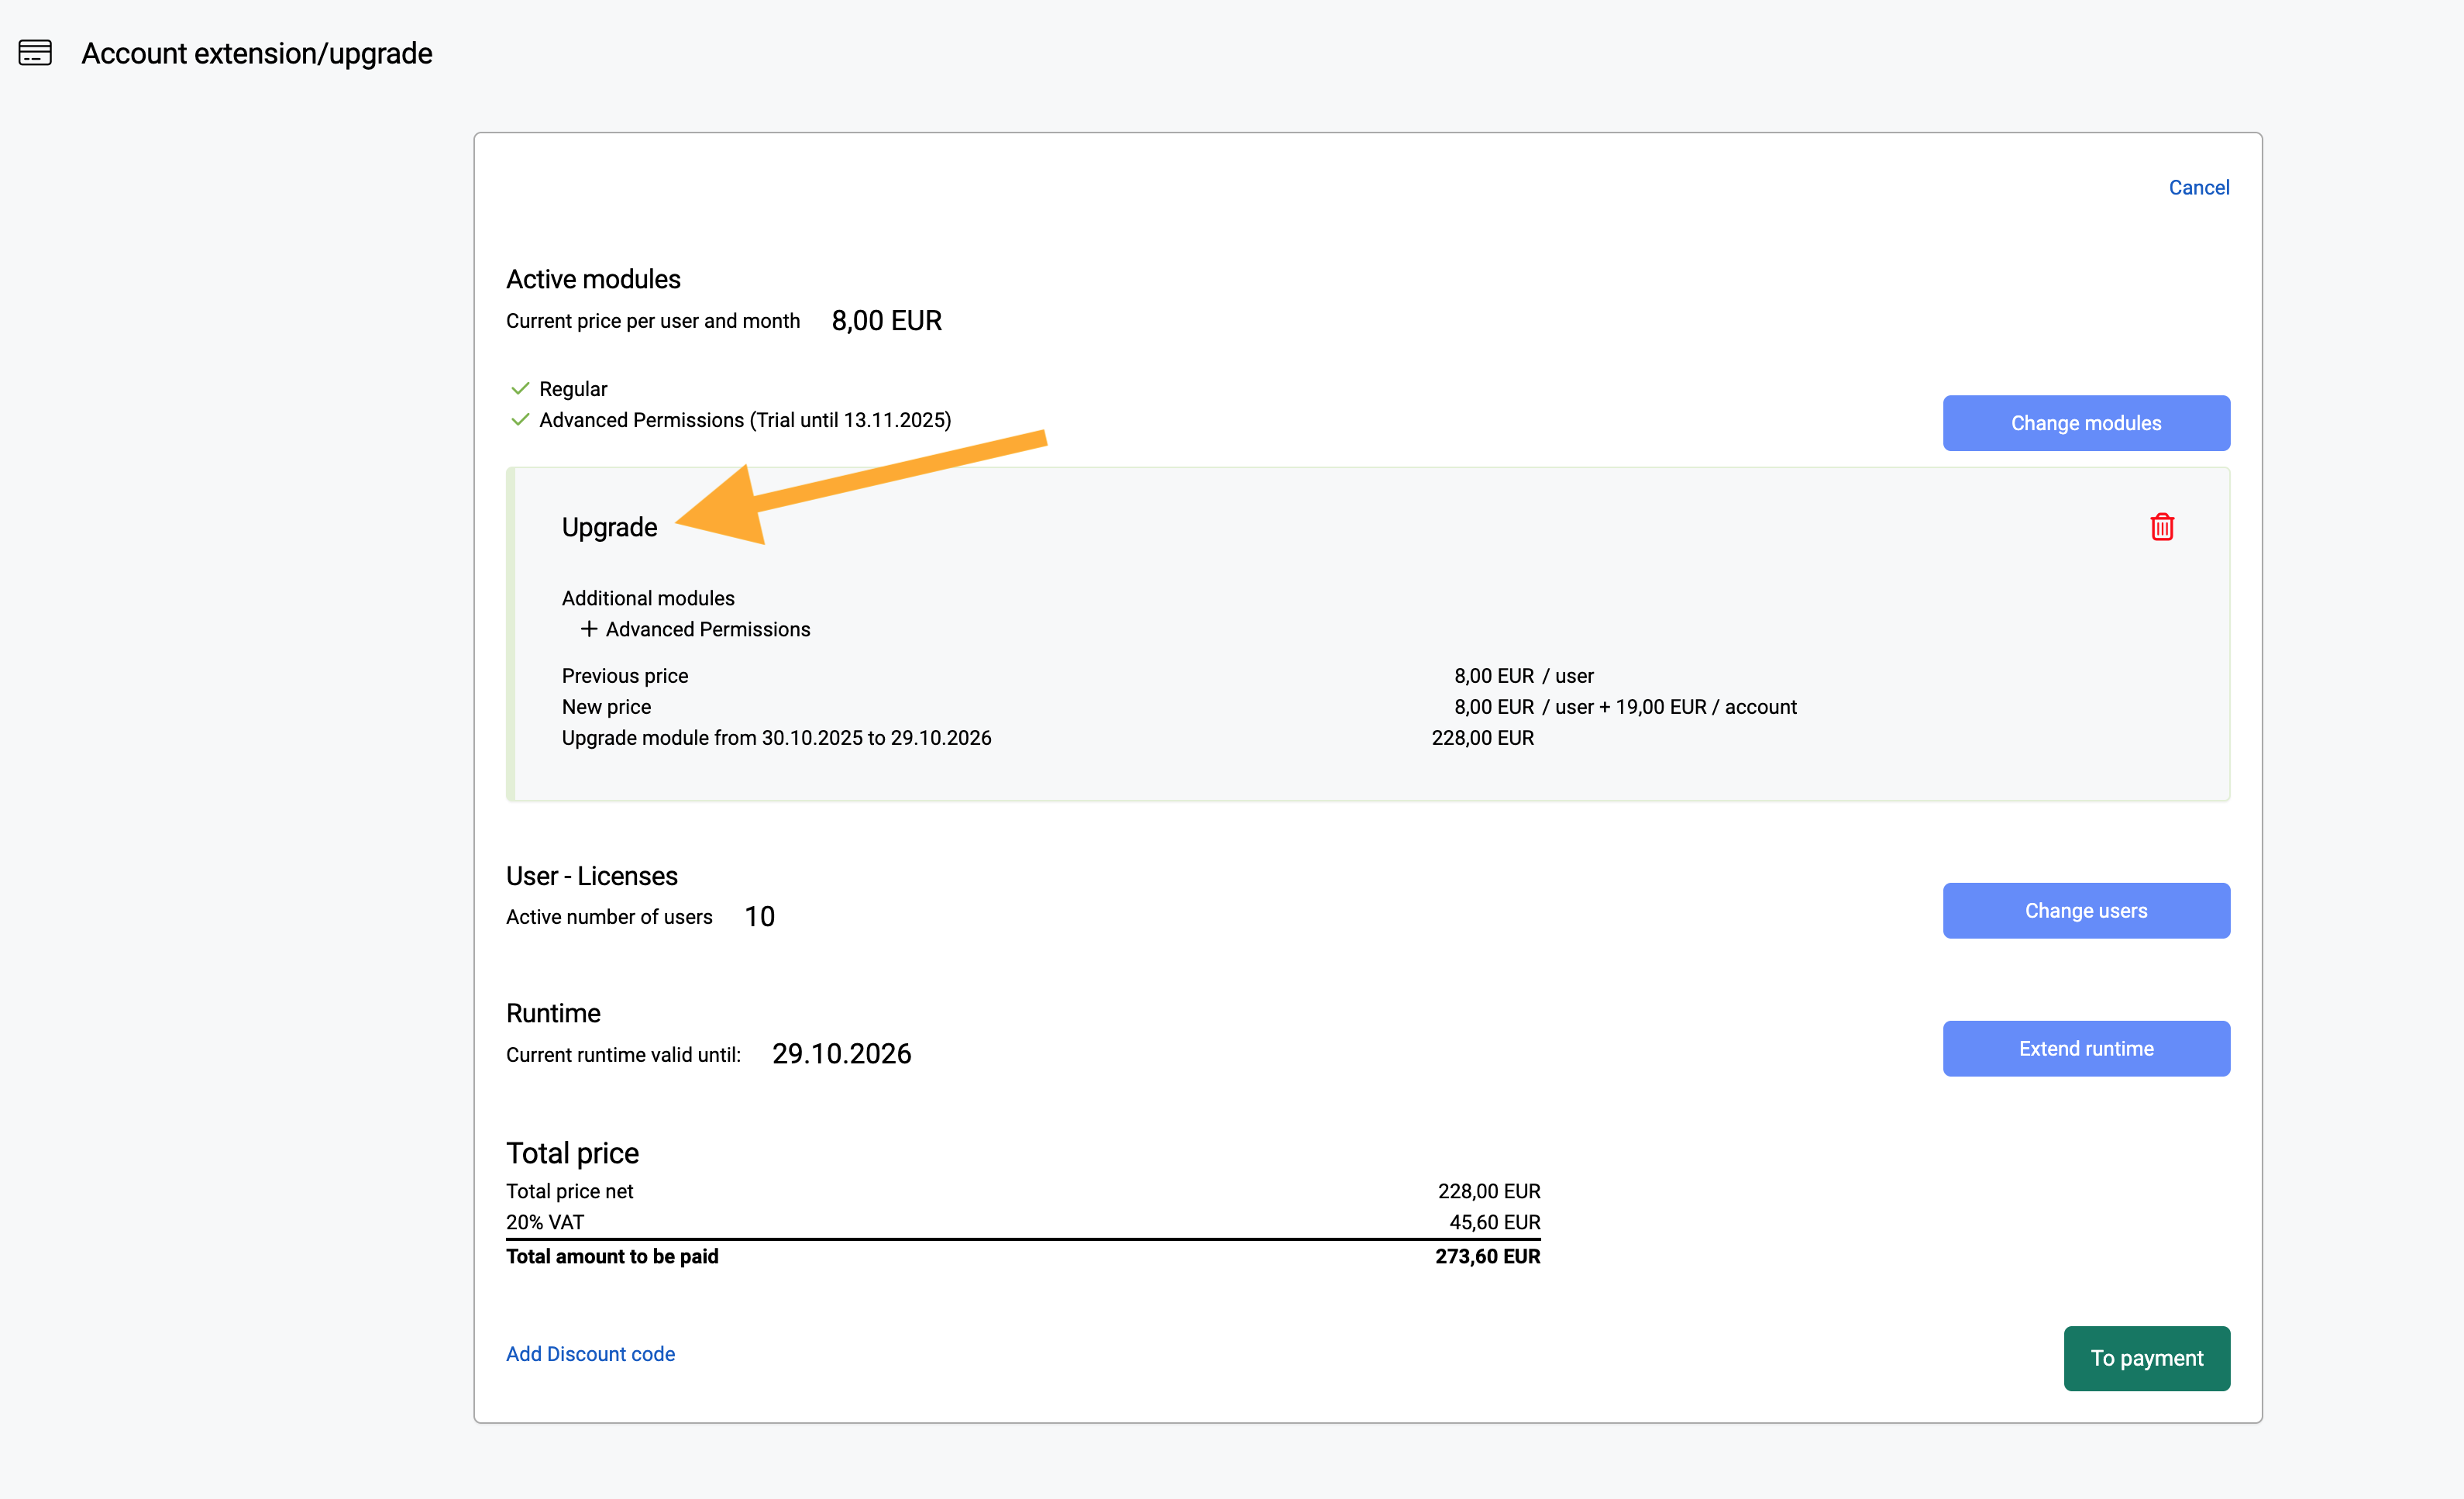This screenshot has height=1499, width=2464.
Task: Select the 273,60 EUR total amount
Action: tap(1488, 1256)
